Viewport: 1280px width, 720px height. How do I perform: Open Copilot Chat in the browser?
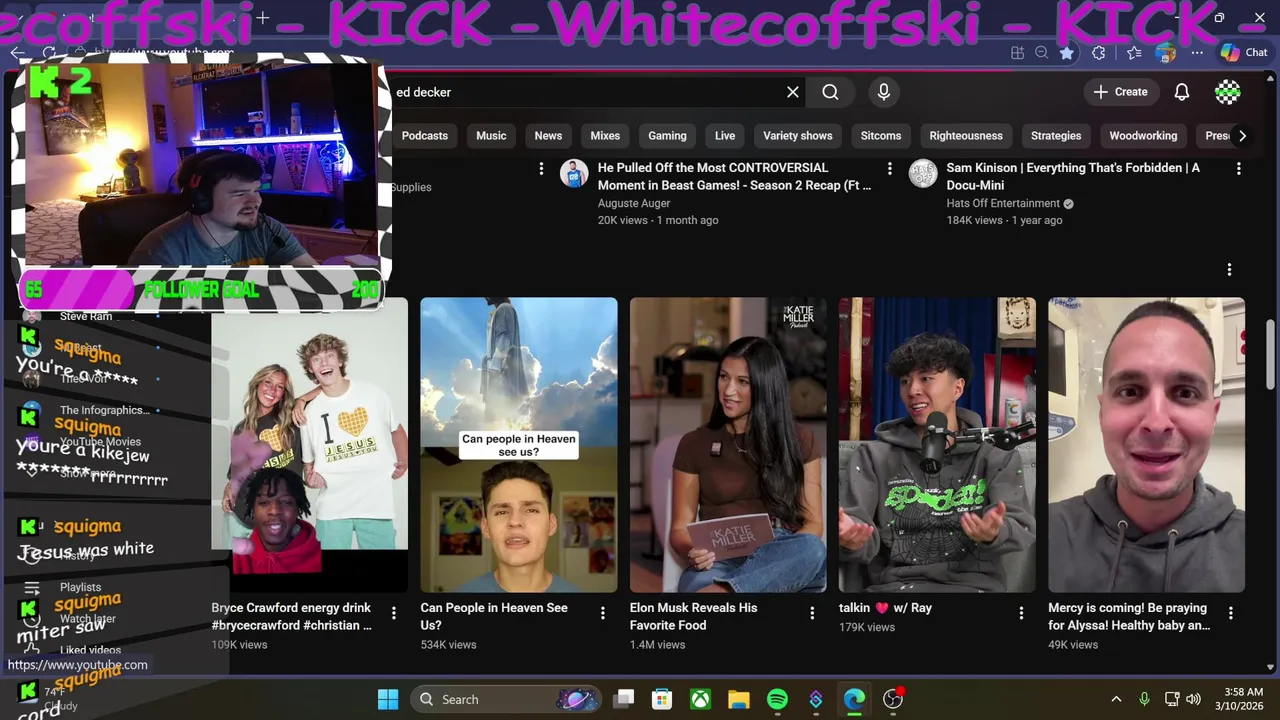[x=1244, y=53]
